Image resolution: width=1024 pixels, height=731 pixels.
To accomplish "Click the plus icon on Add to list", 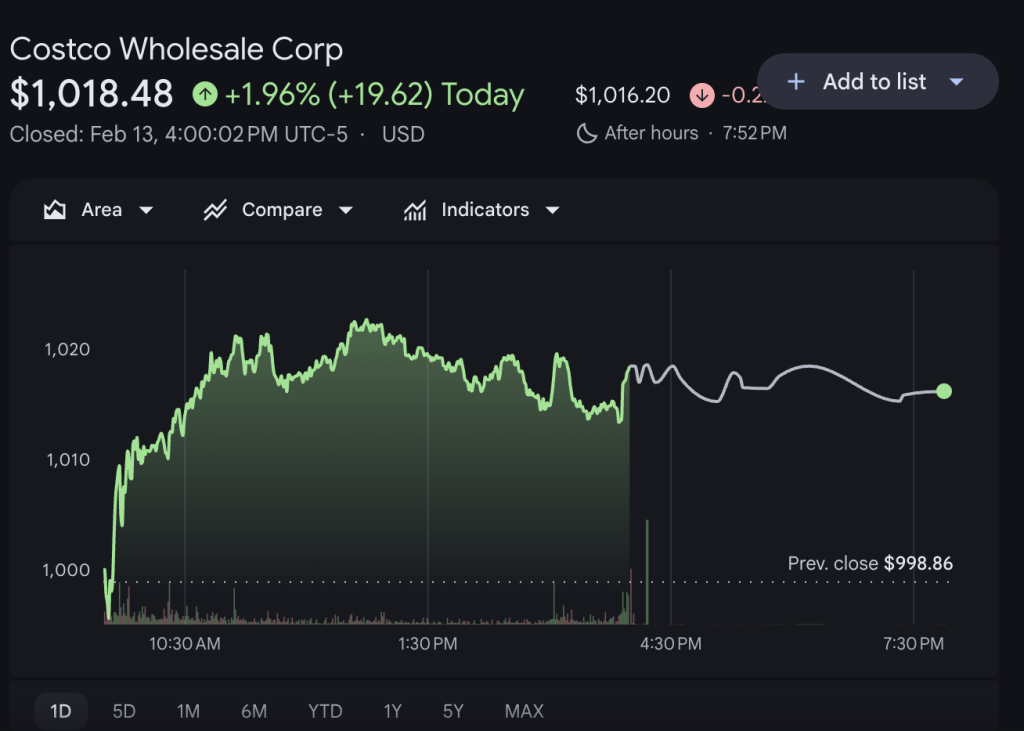I will click(x=795, y=82).
